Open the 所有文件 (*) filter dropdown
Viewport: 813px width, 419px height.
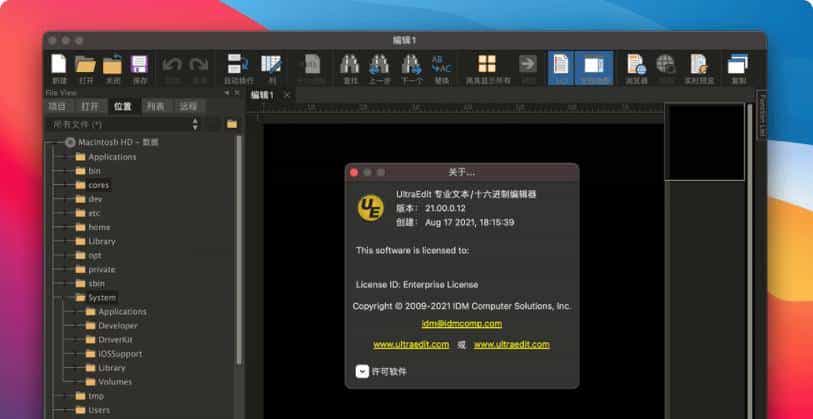123,124
